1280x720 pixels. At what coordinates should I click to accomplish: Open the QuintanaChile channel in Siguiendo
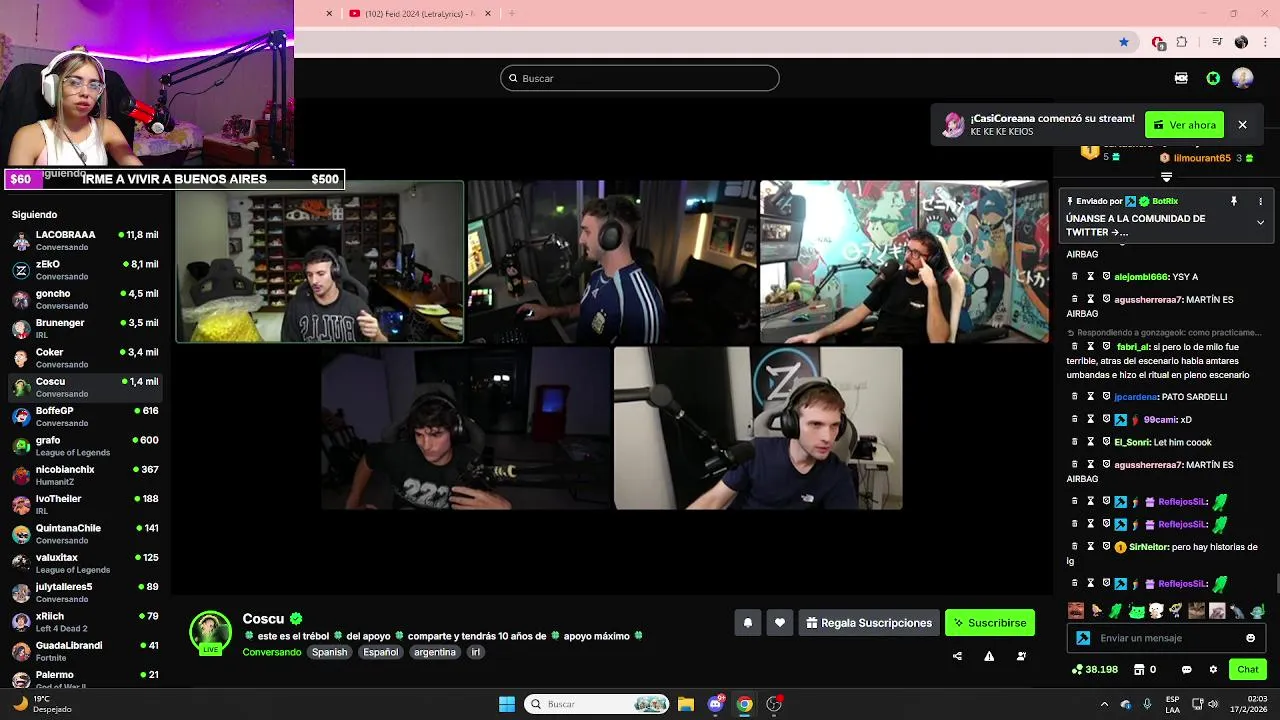click(x=85, y=534)
